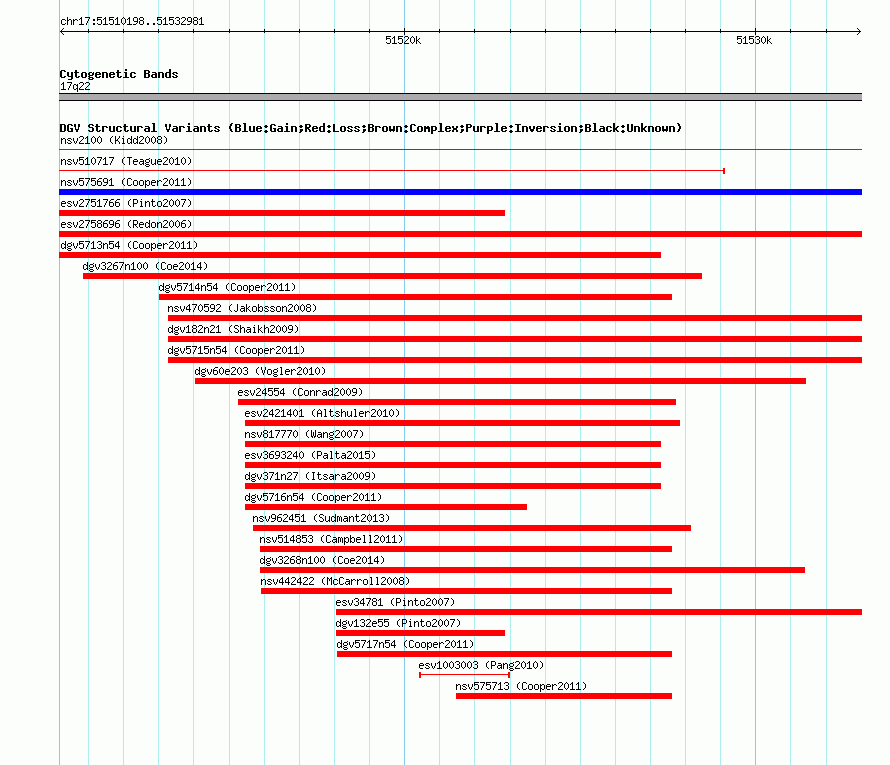Click the red bar under esv2751766
Screen dimensions: 890x765
(x=282, y=213)
